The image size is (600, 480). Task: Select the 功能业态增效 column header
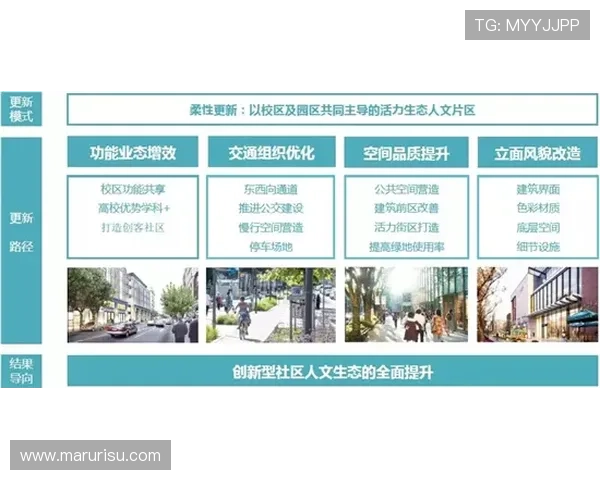click(x=133, y=152)
